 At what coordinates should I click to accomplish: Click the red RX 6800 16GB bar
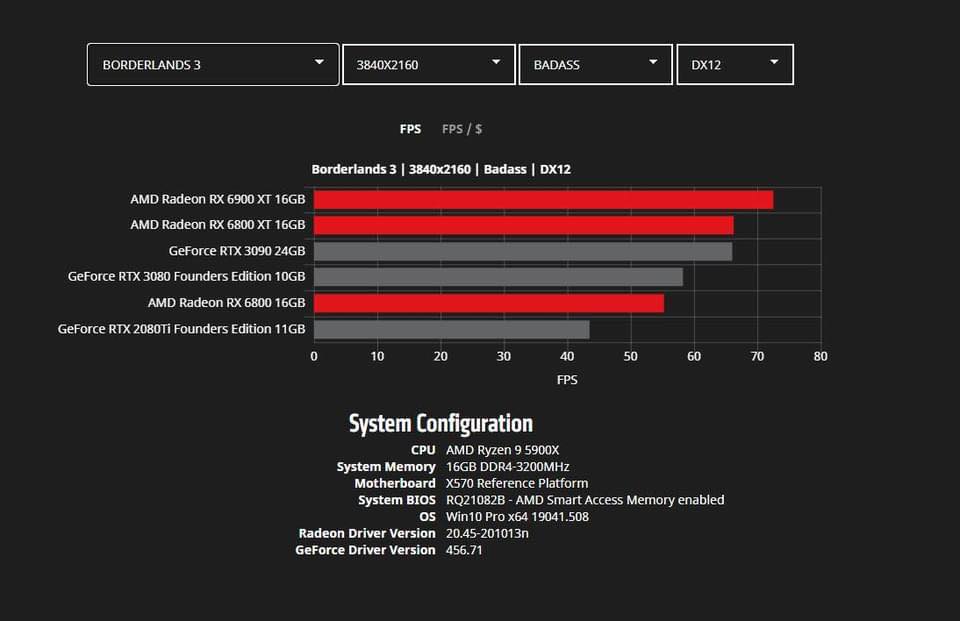point(489,303)
